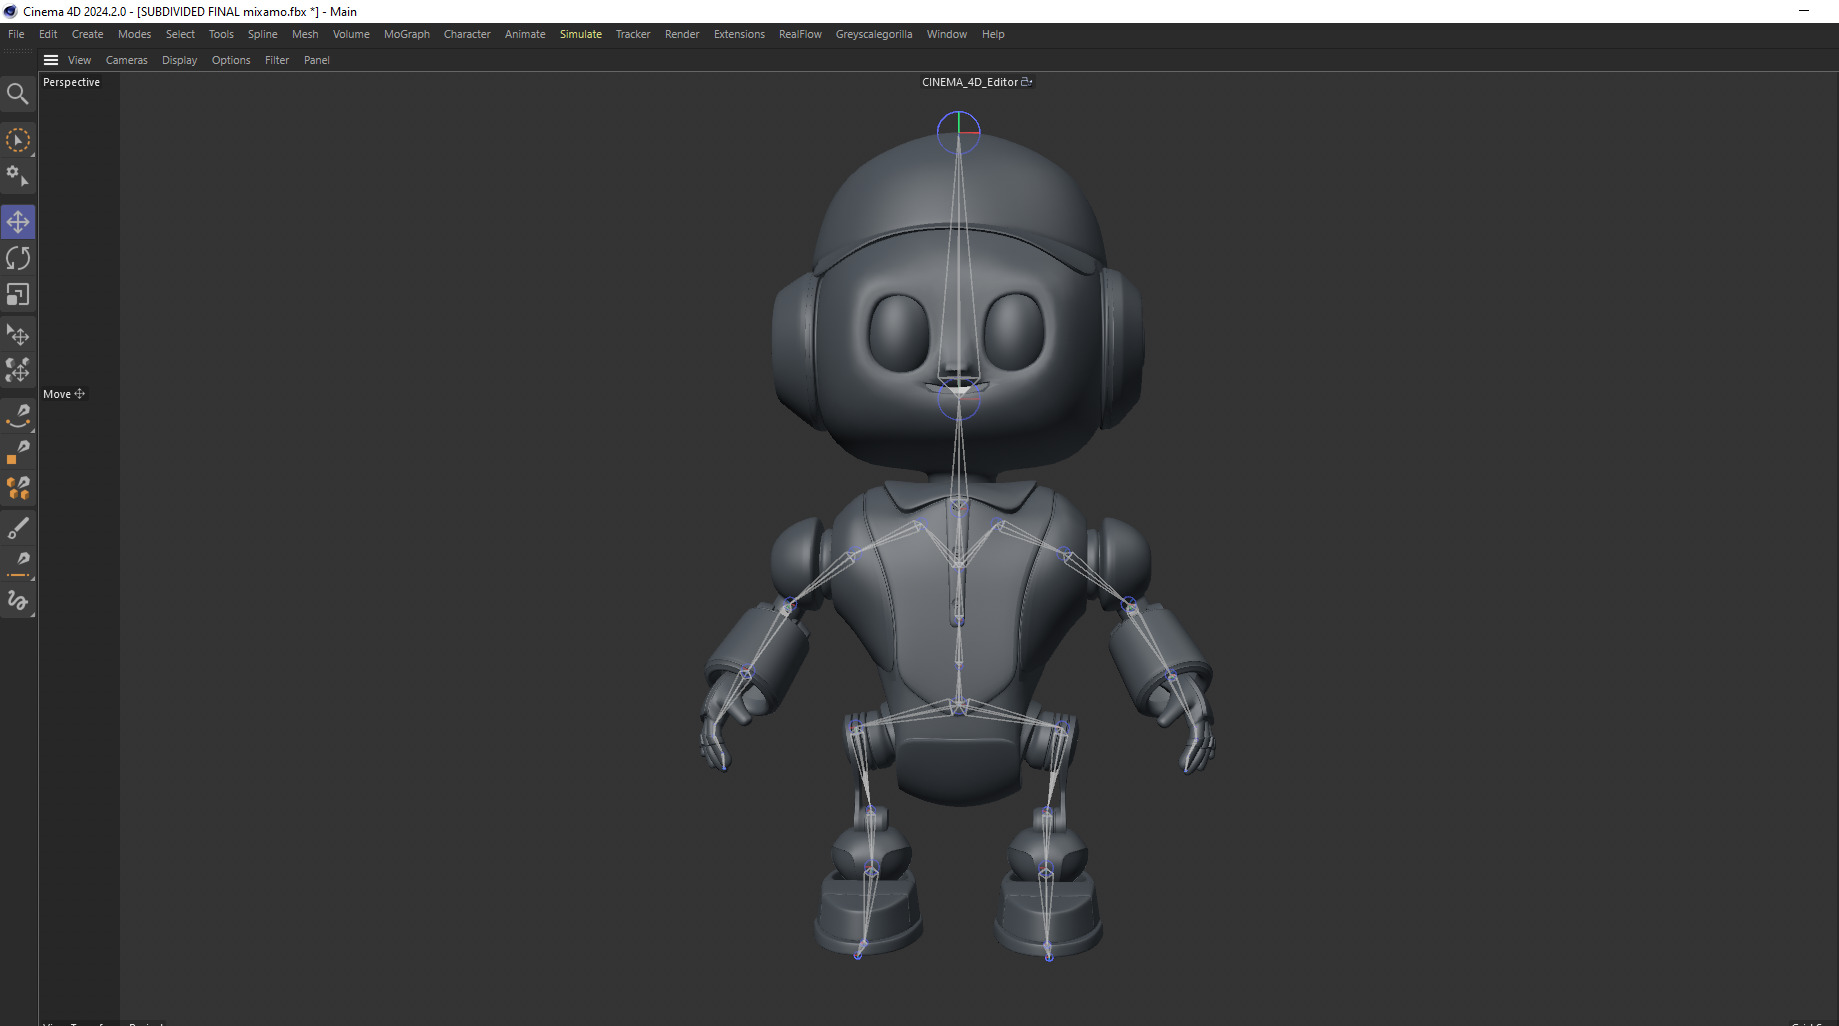Image resolution: width=1839 pixels, height=1026 pixels.
Task: Open the Animate menu
Action: point(525,34)
